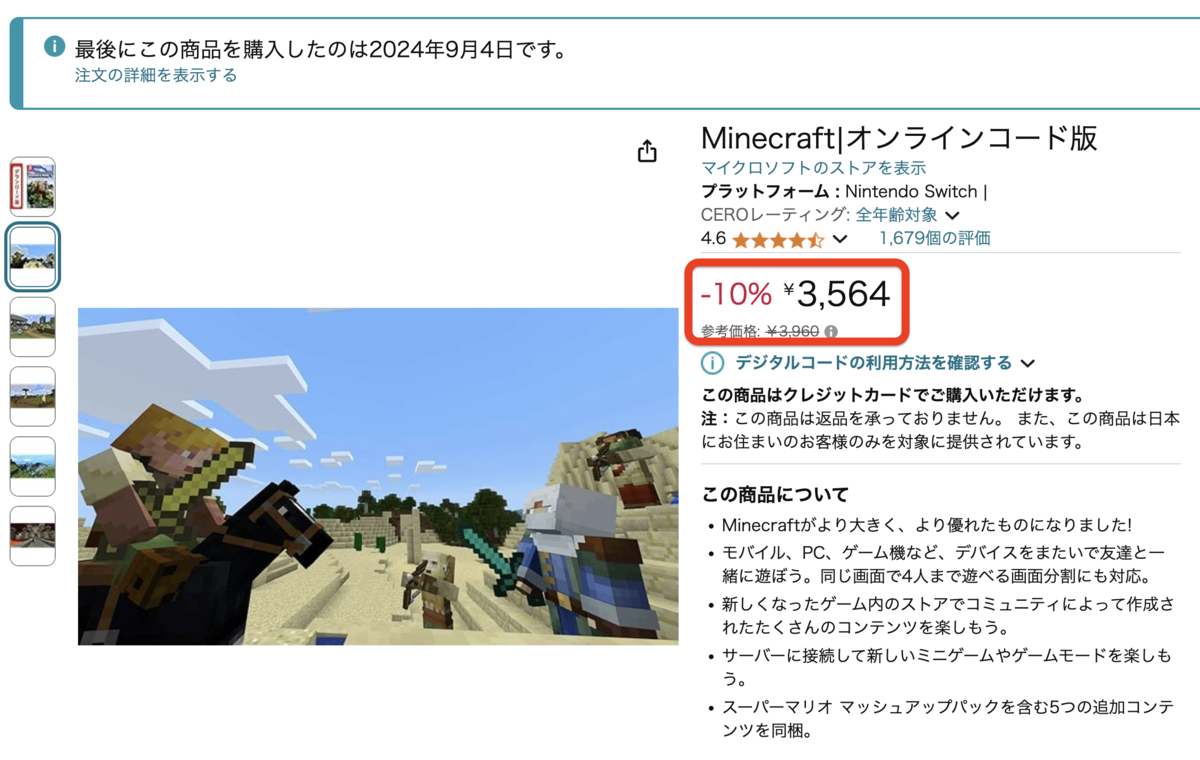The width and height of the screenshot is (1200, 760).
Task: Select the first package cover thumbnail
Action: click(33, 187)
